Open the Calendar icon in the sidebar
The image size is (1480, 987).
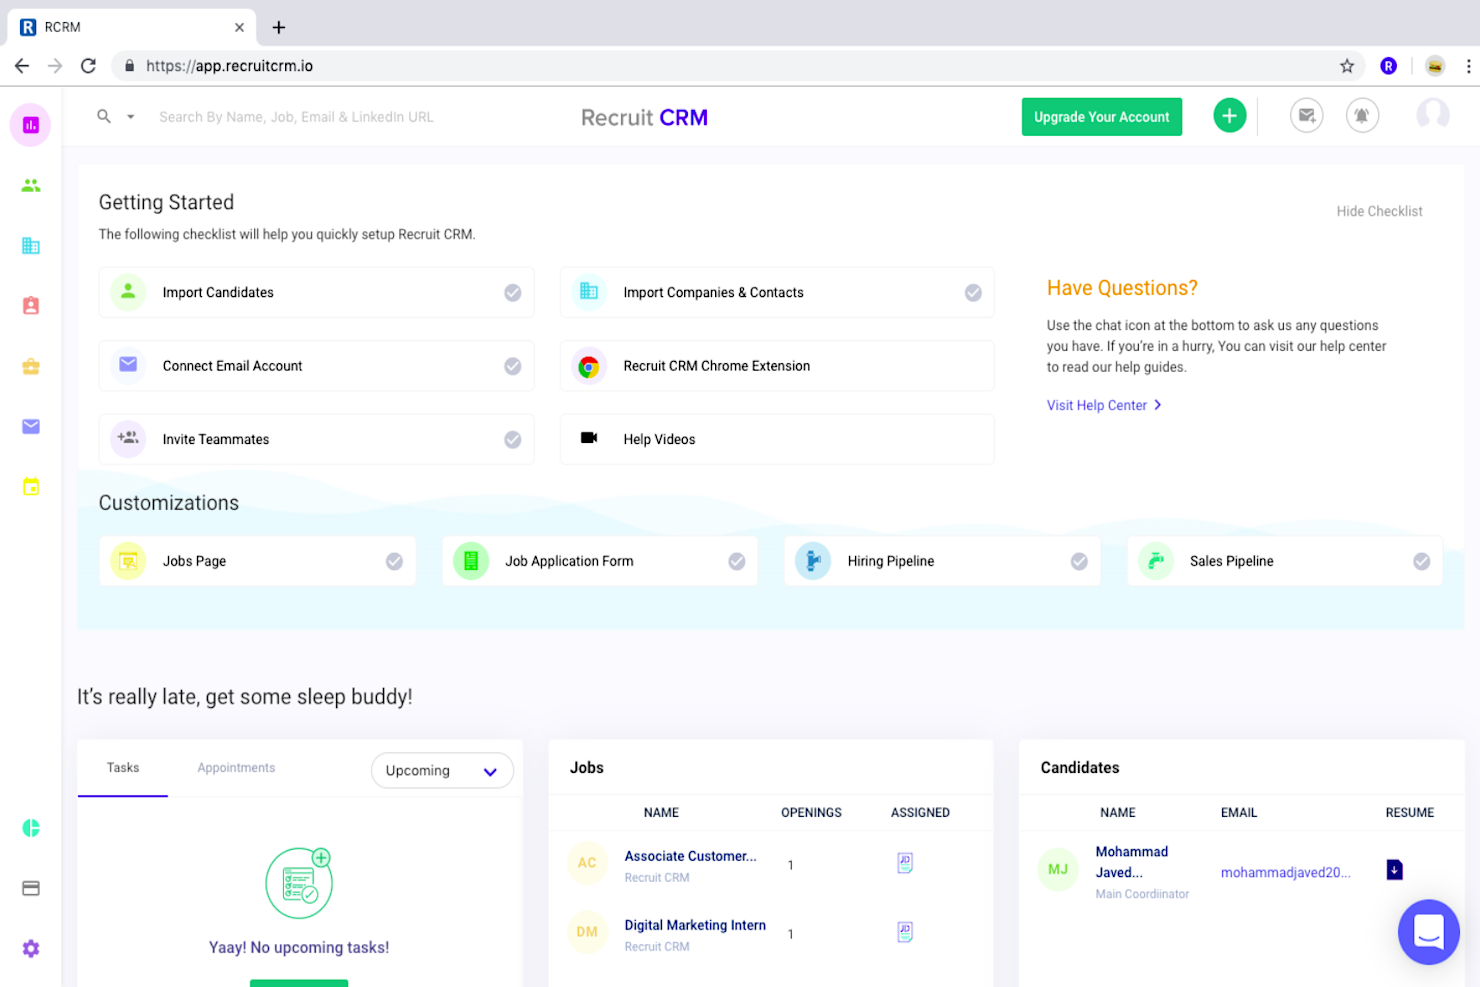(x=31, y=487)
